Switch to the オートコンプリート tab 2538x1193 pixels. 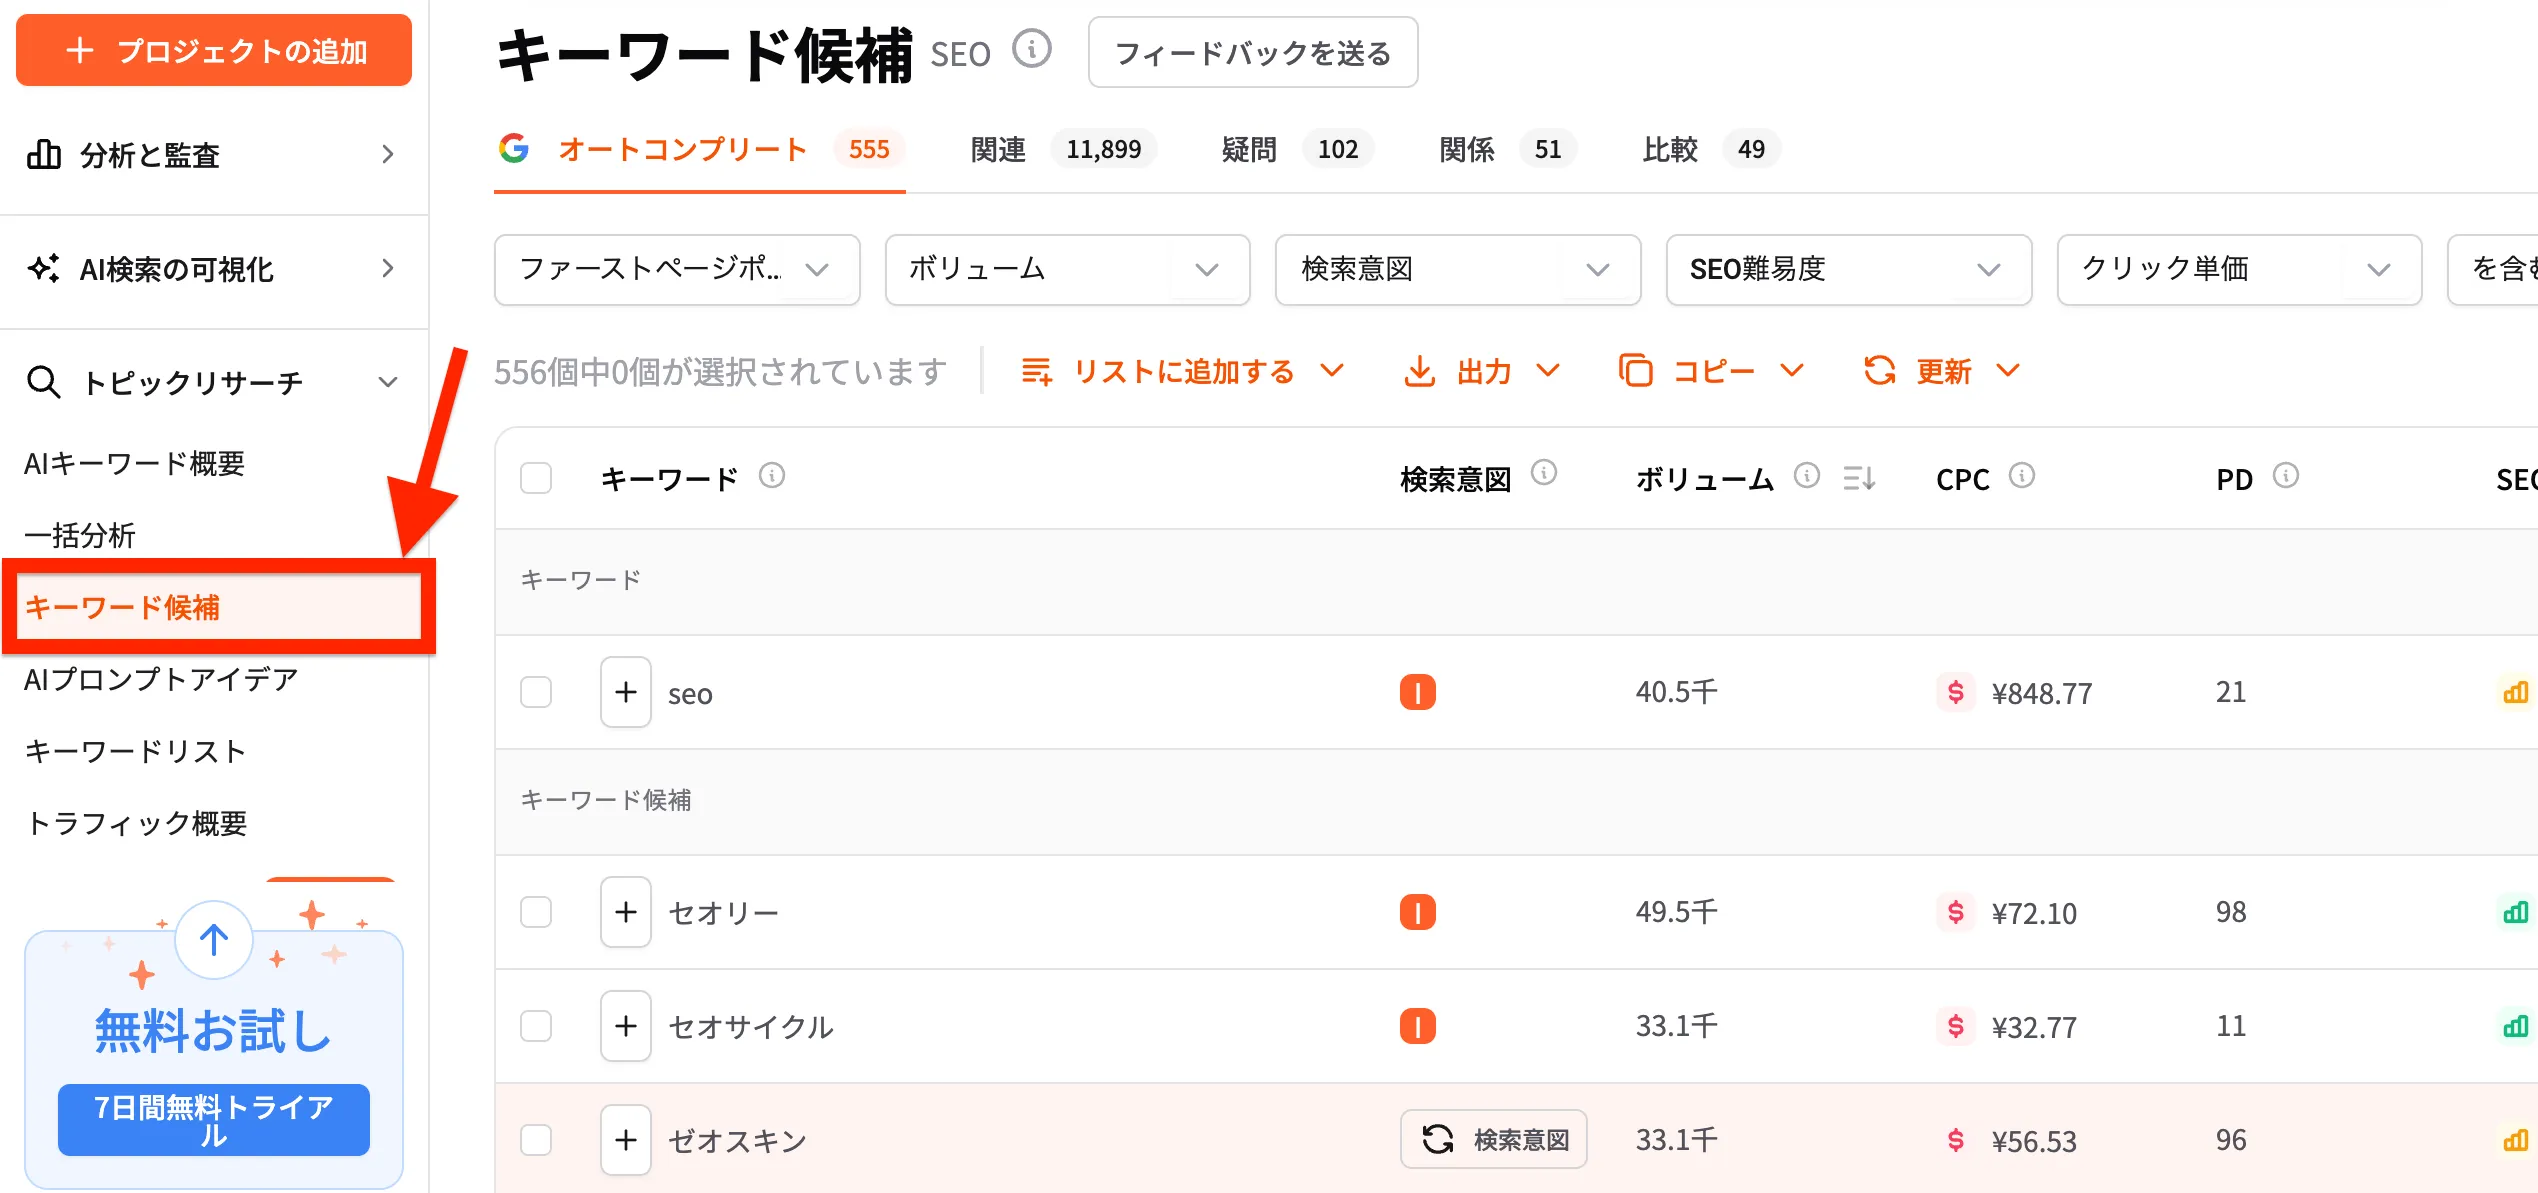point(700,150)
